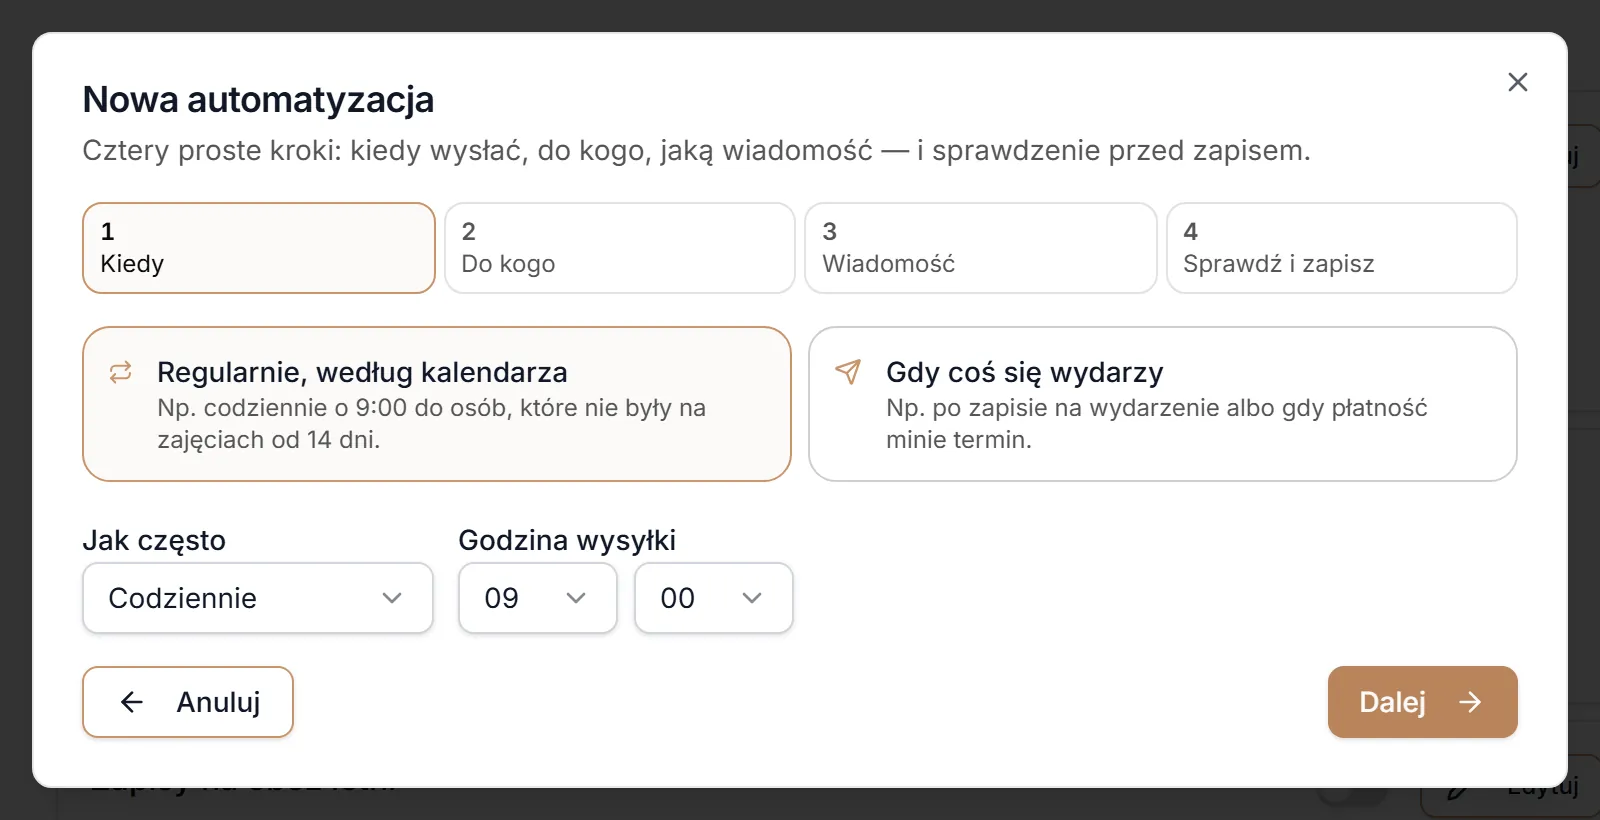Click the Jak często label
The width and height of the screenshot is (1600, 820).
click(x=154, y=540)
